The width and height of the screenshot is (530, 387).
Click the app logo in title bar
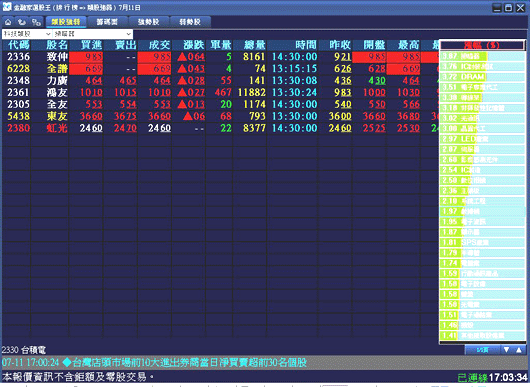click(7, 7)
